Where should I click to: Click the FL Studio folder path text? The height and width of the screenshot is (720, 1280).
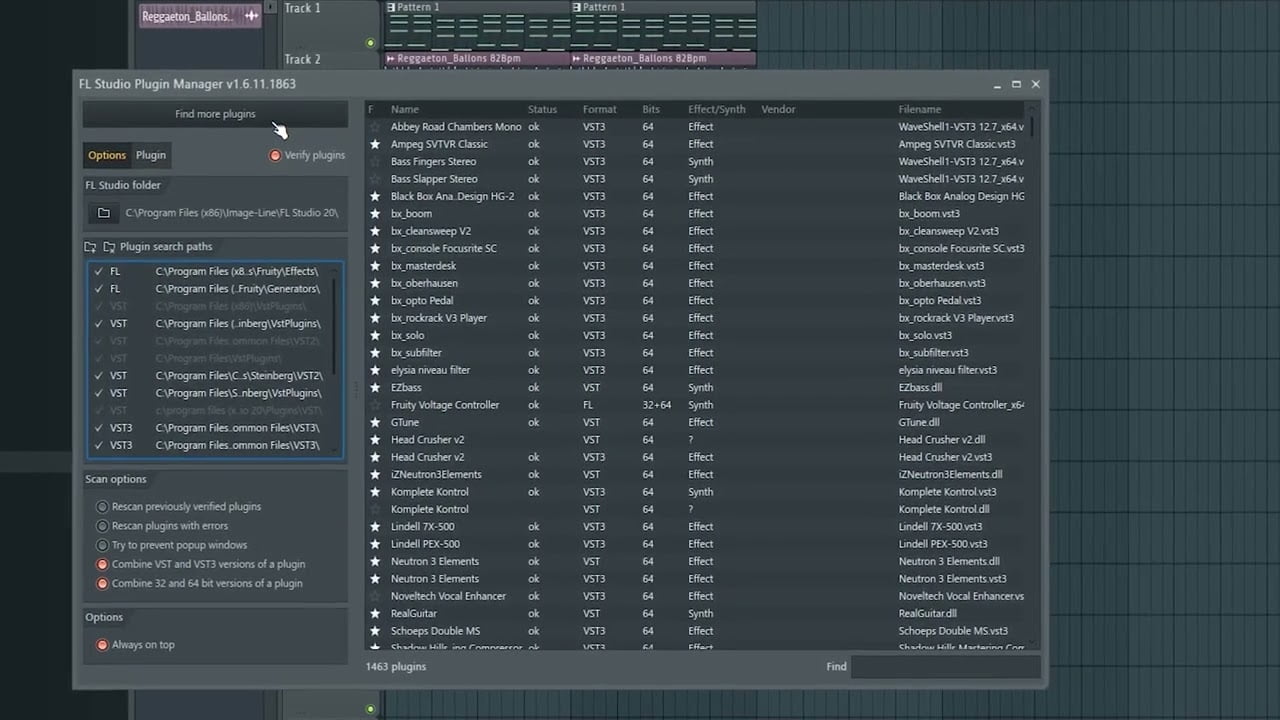[x=231, y=213]
